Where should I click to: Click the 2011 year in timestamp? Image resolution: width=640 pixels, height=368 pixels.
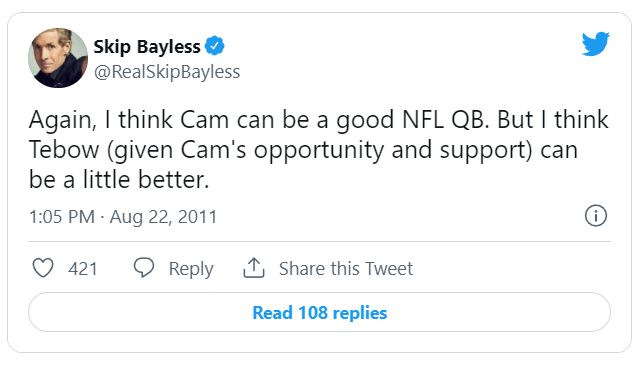[x=198, y=217]
